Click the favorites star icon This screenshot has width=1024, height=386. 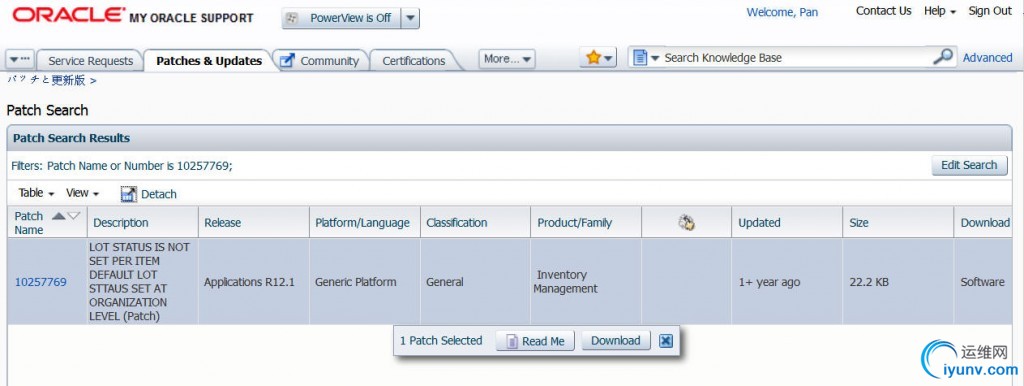593,57
